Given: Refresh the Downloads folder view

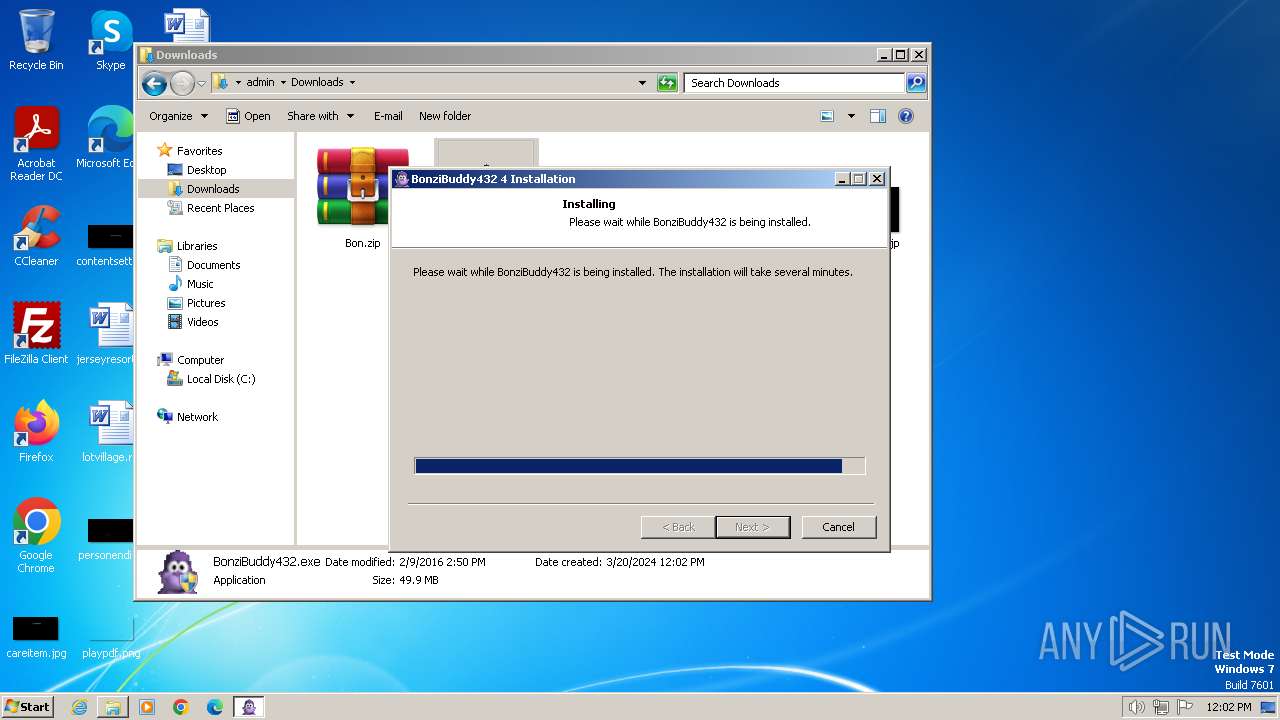Looking at the screenshot, I should (667, 83).
